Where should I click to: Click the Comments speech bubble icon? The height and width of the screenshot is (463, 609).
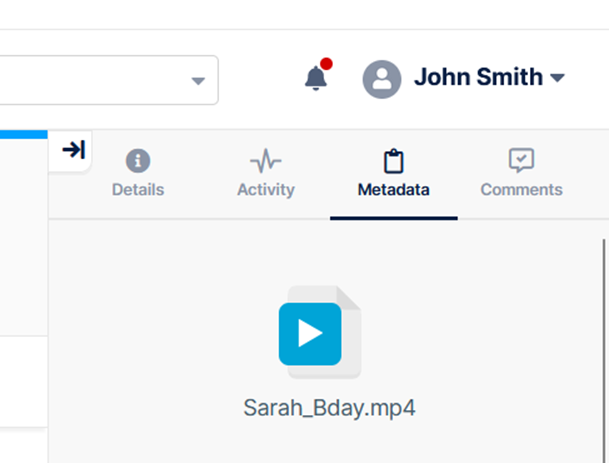coord(521,161)
